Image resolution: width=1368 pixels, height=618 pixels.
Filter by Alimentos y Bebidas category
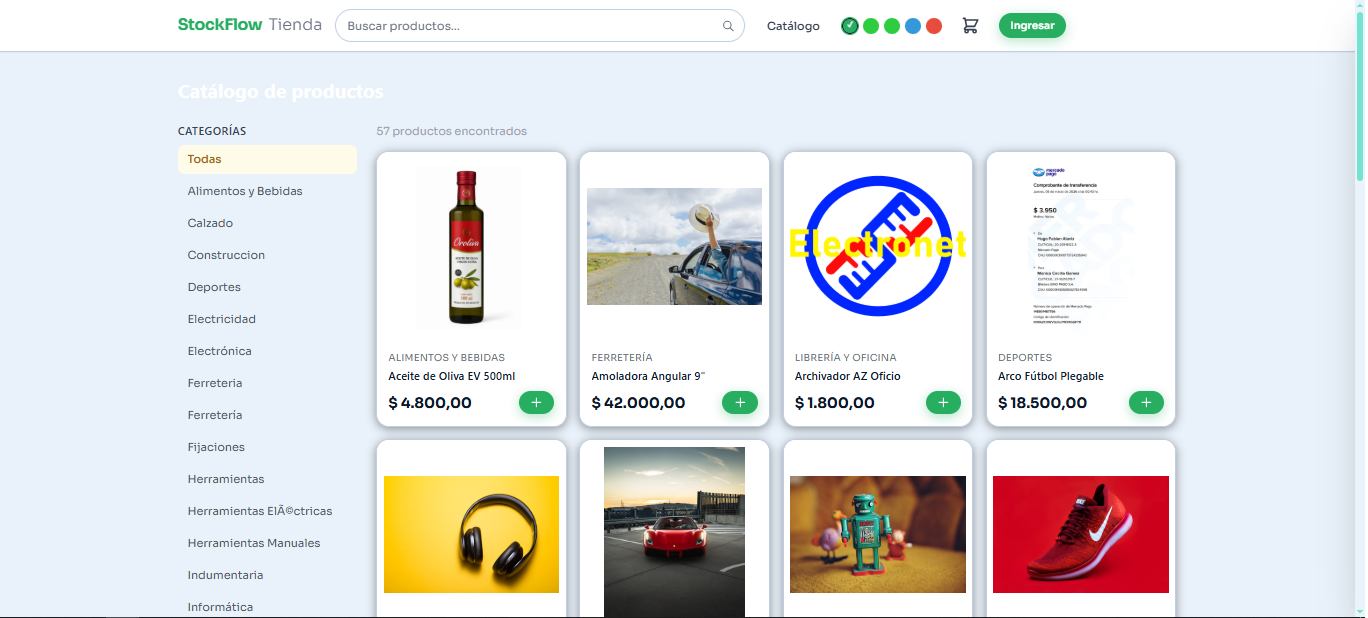(245, 191)
